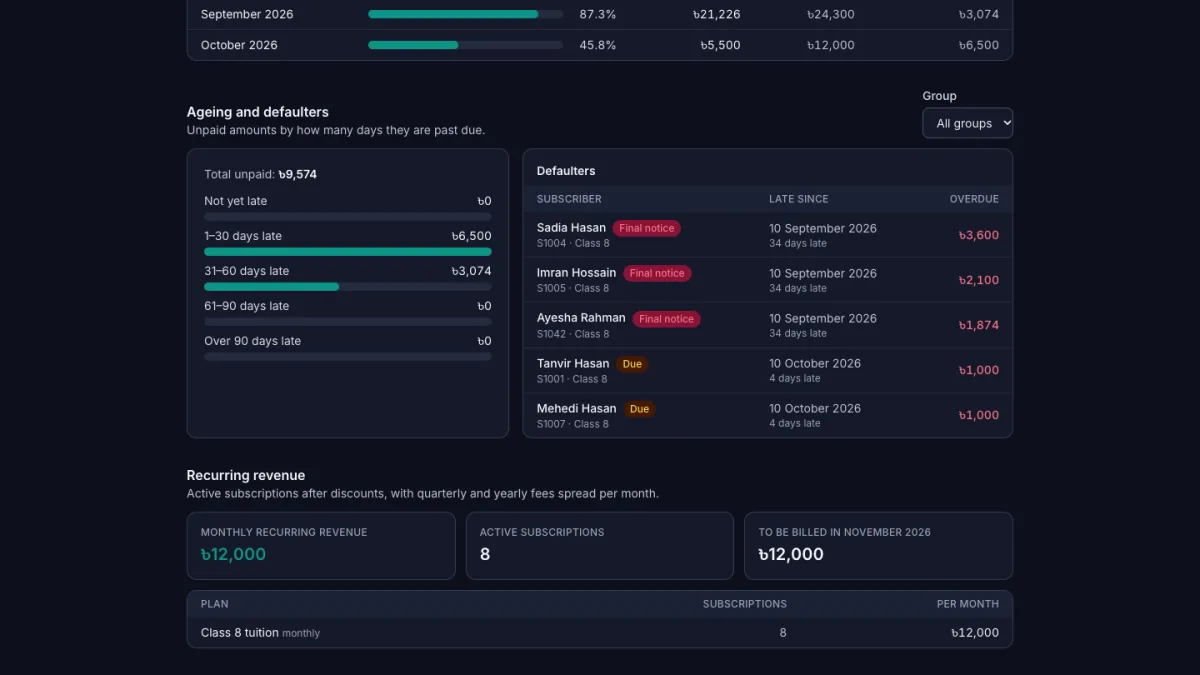This screenshot has width=1200, height=675.
Task: Click the October 2026 collection progress bar
Action: (x=465, y=45)
